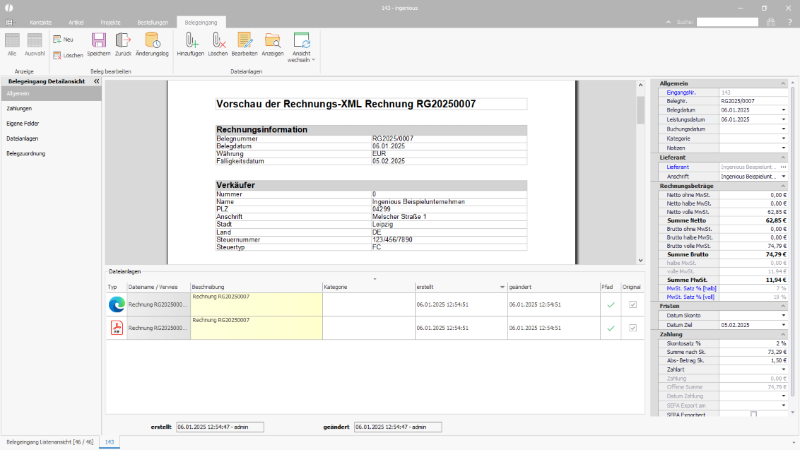Edit attachment with Bearbeiten

point(244,44)
